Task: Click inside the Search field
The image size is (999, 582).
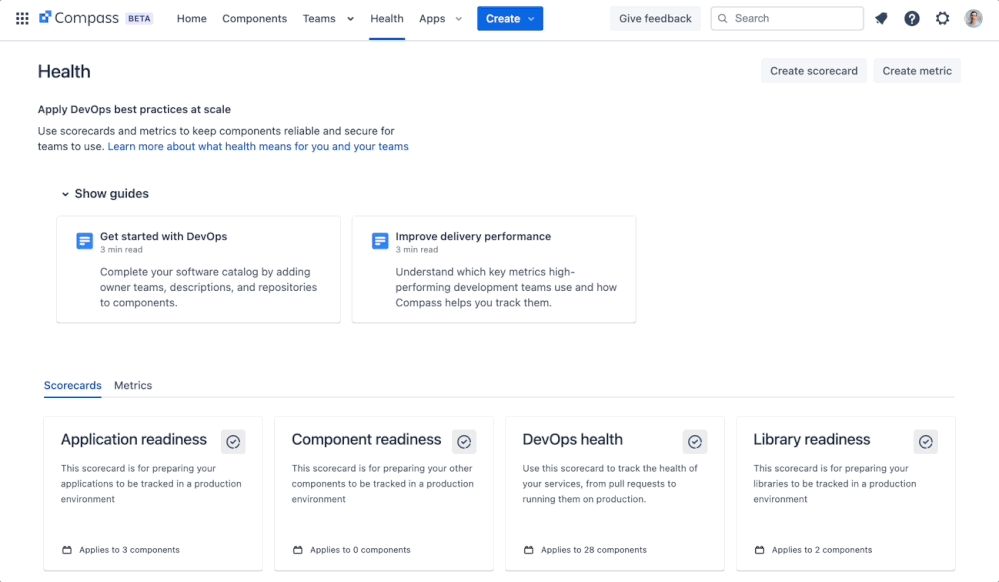Action: click(786, 18)
